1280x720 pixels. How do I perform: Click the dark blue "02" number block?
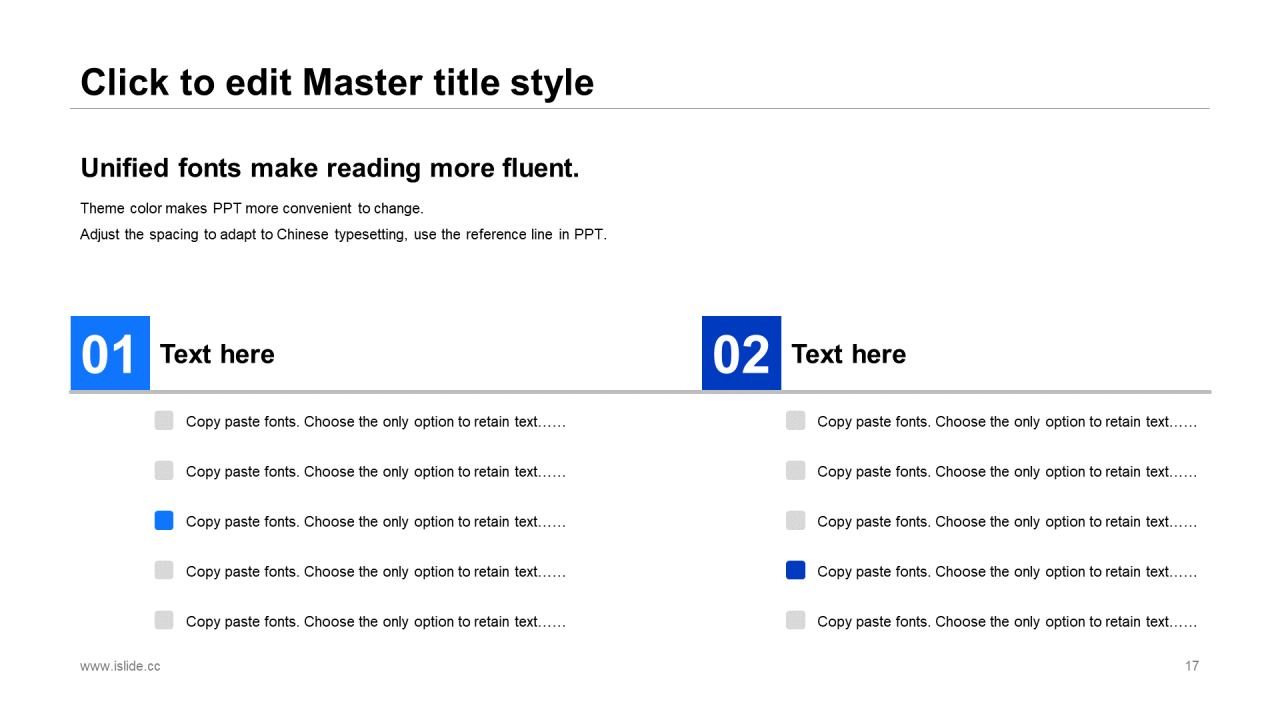point(741,353)
